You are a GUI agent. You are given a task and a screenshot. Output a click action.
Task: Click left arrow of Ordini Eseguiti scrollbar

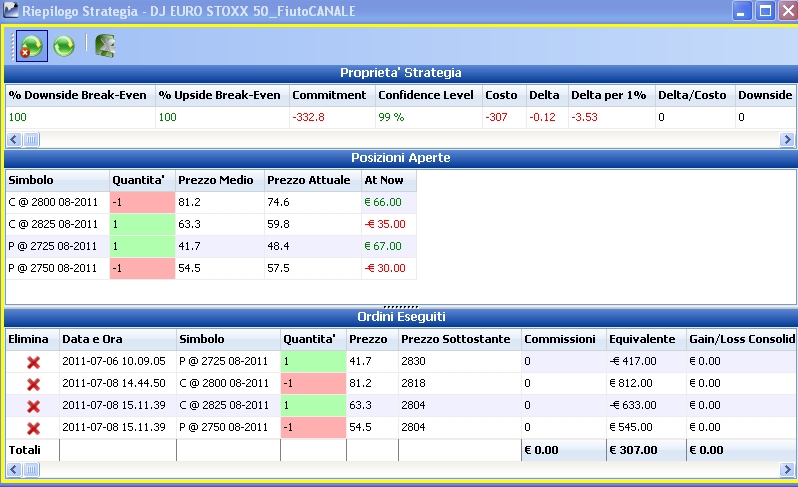(14, 469)
